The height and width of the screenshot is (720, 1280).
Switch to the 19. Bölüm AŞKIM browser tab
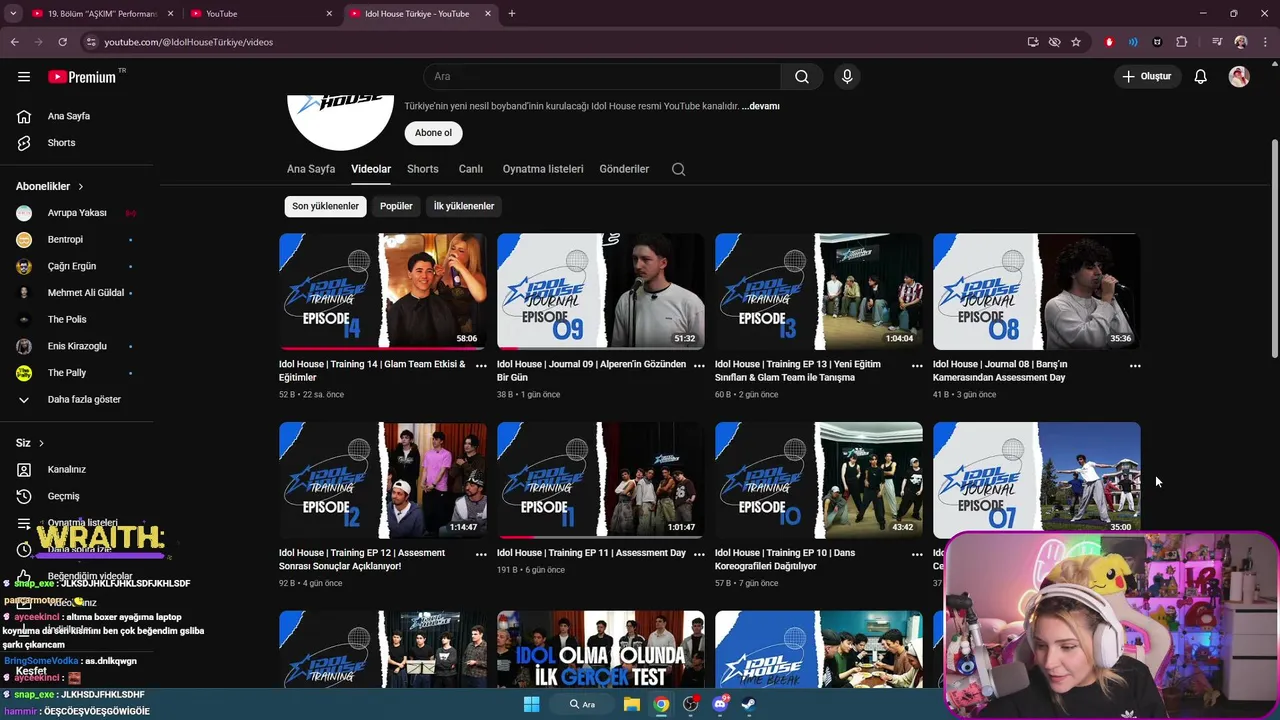tap(103, 14)
